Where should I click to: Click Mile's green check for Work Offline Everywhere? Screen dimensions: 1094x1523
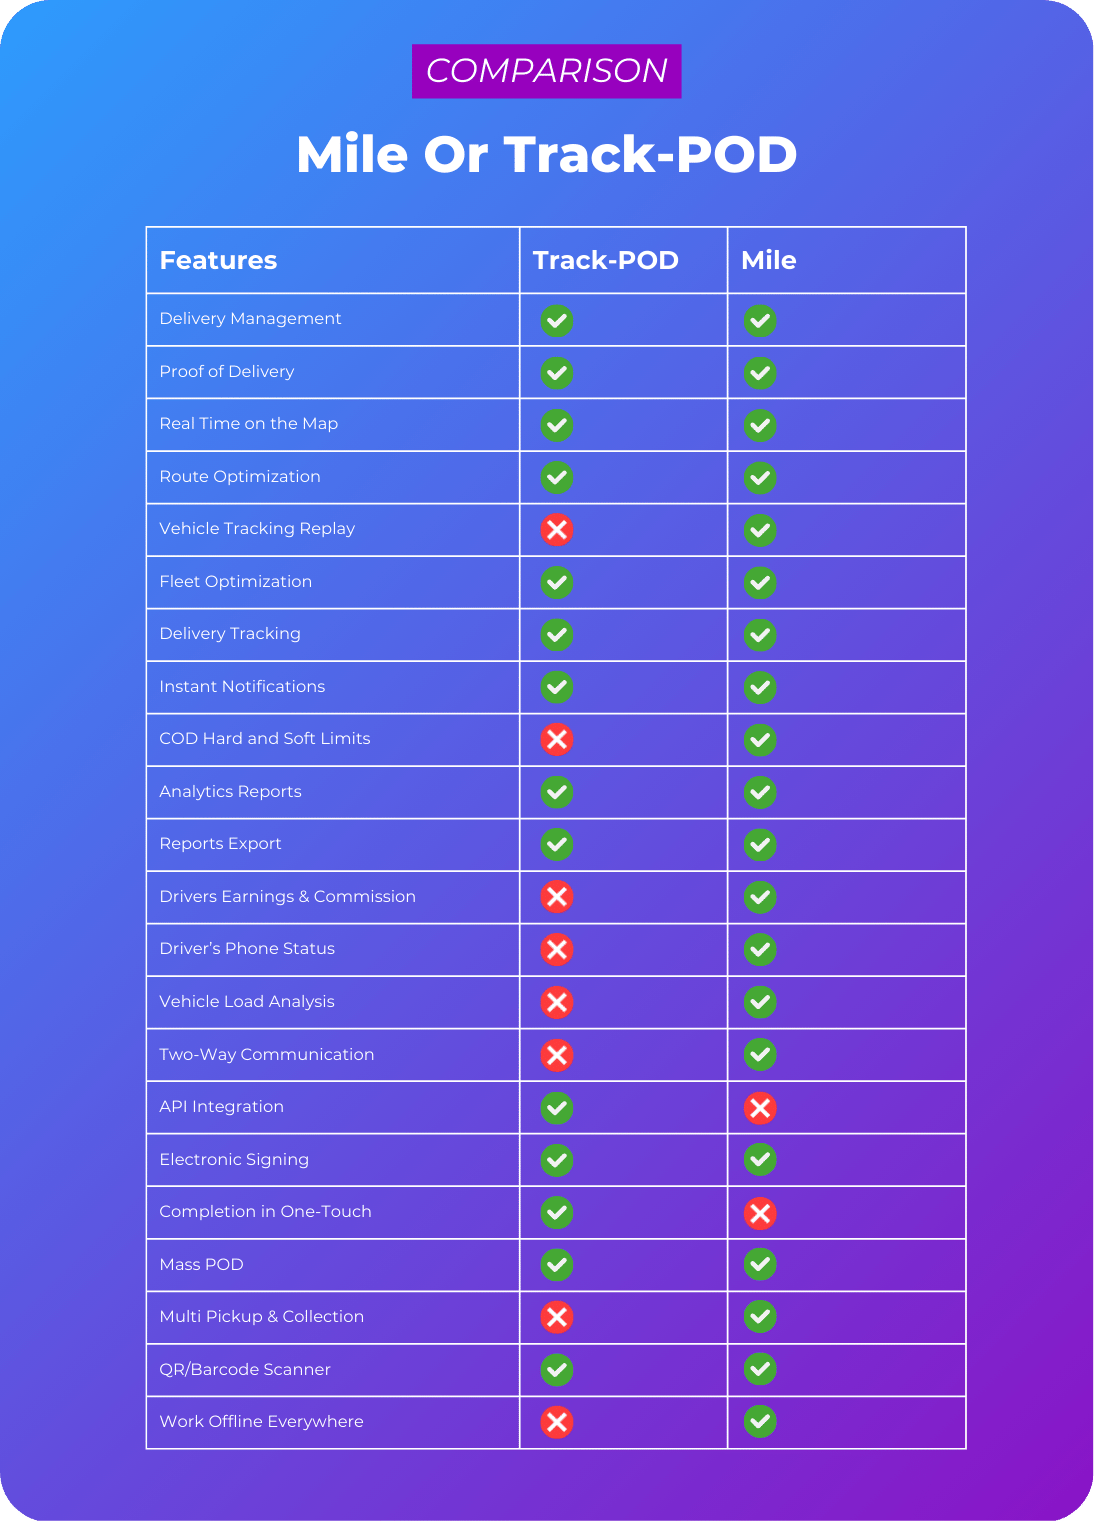click(760, 1421)
